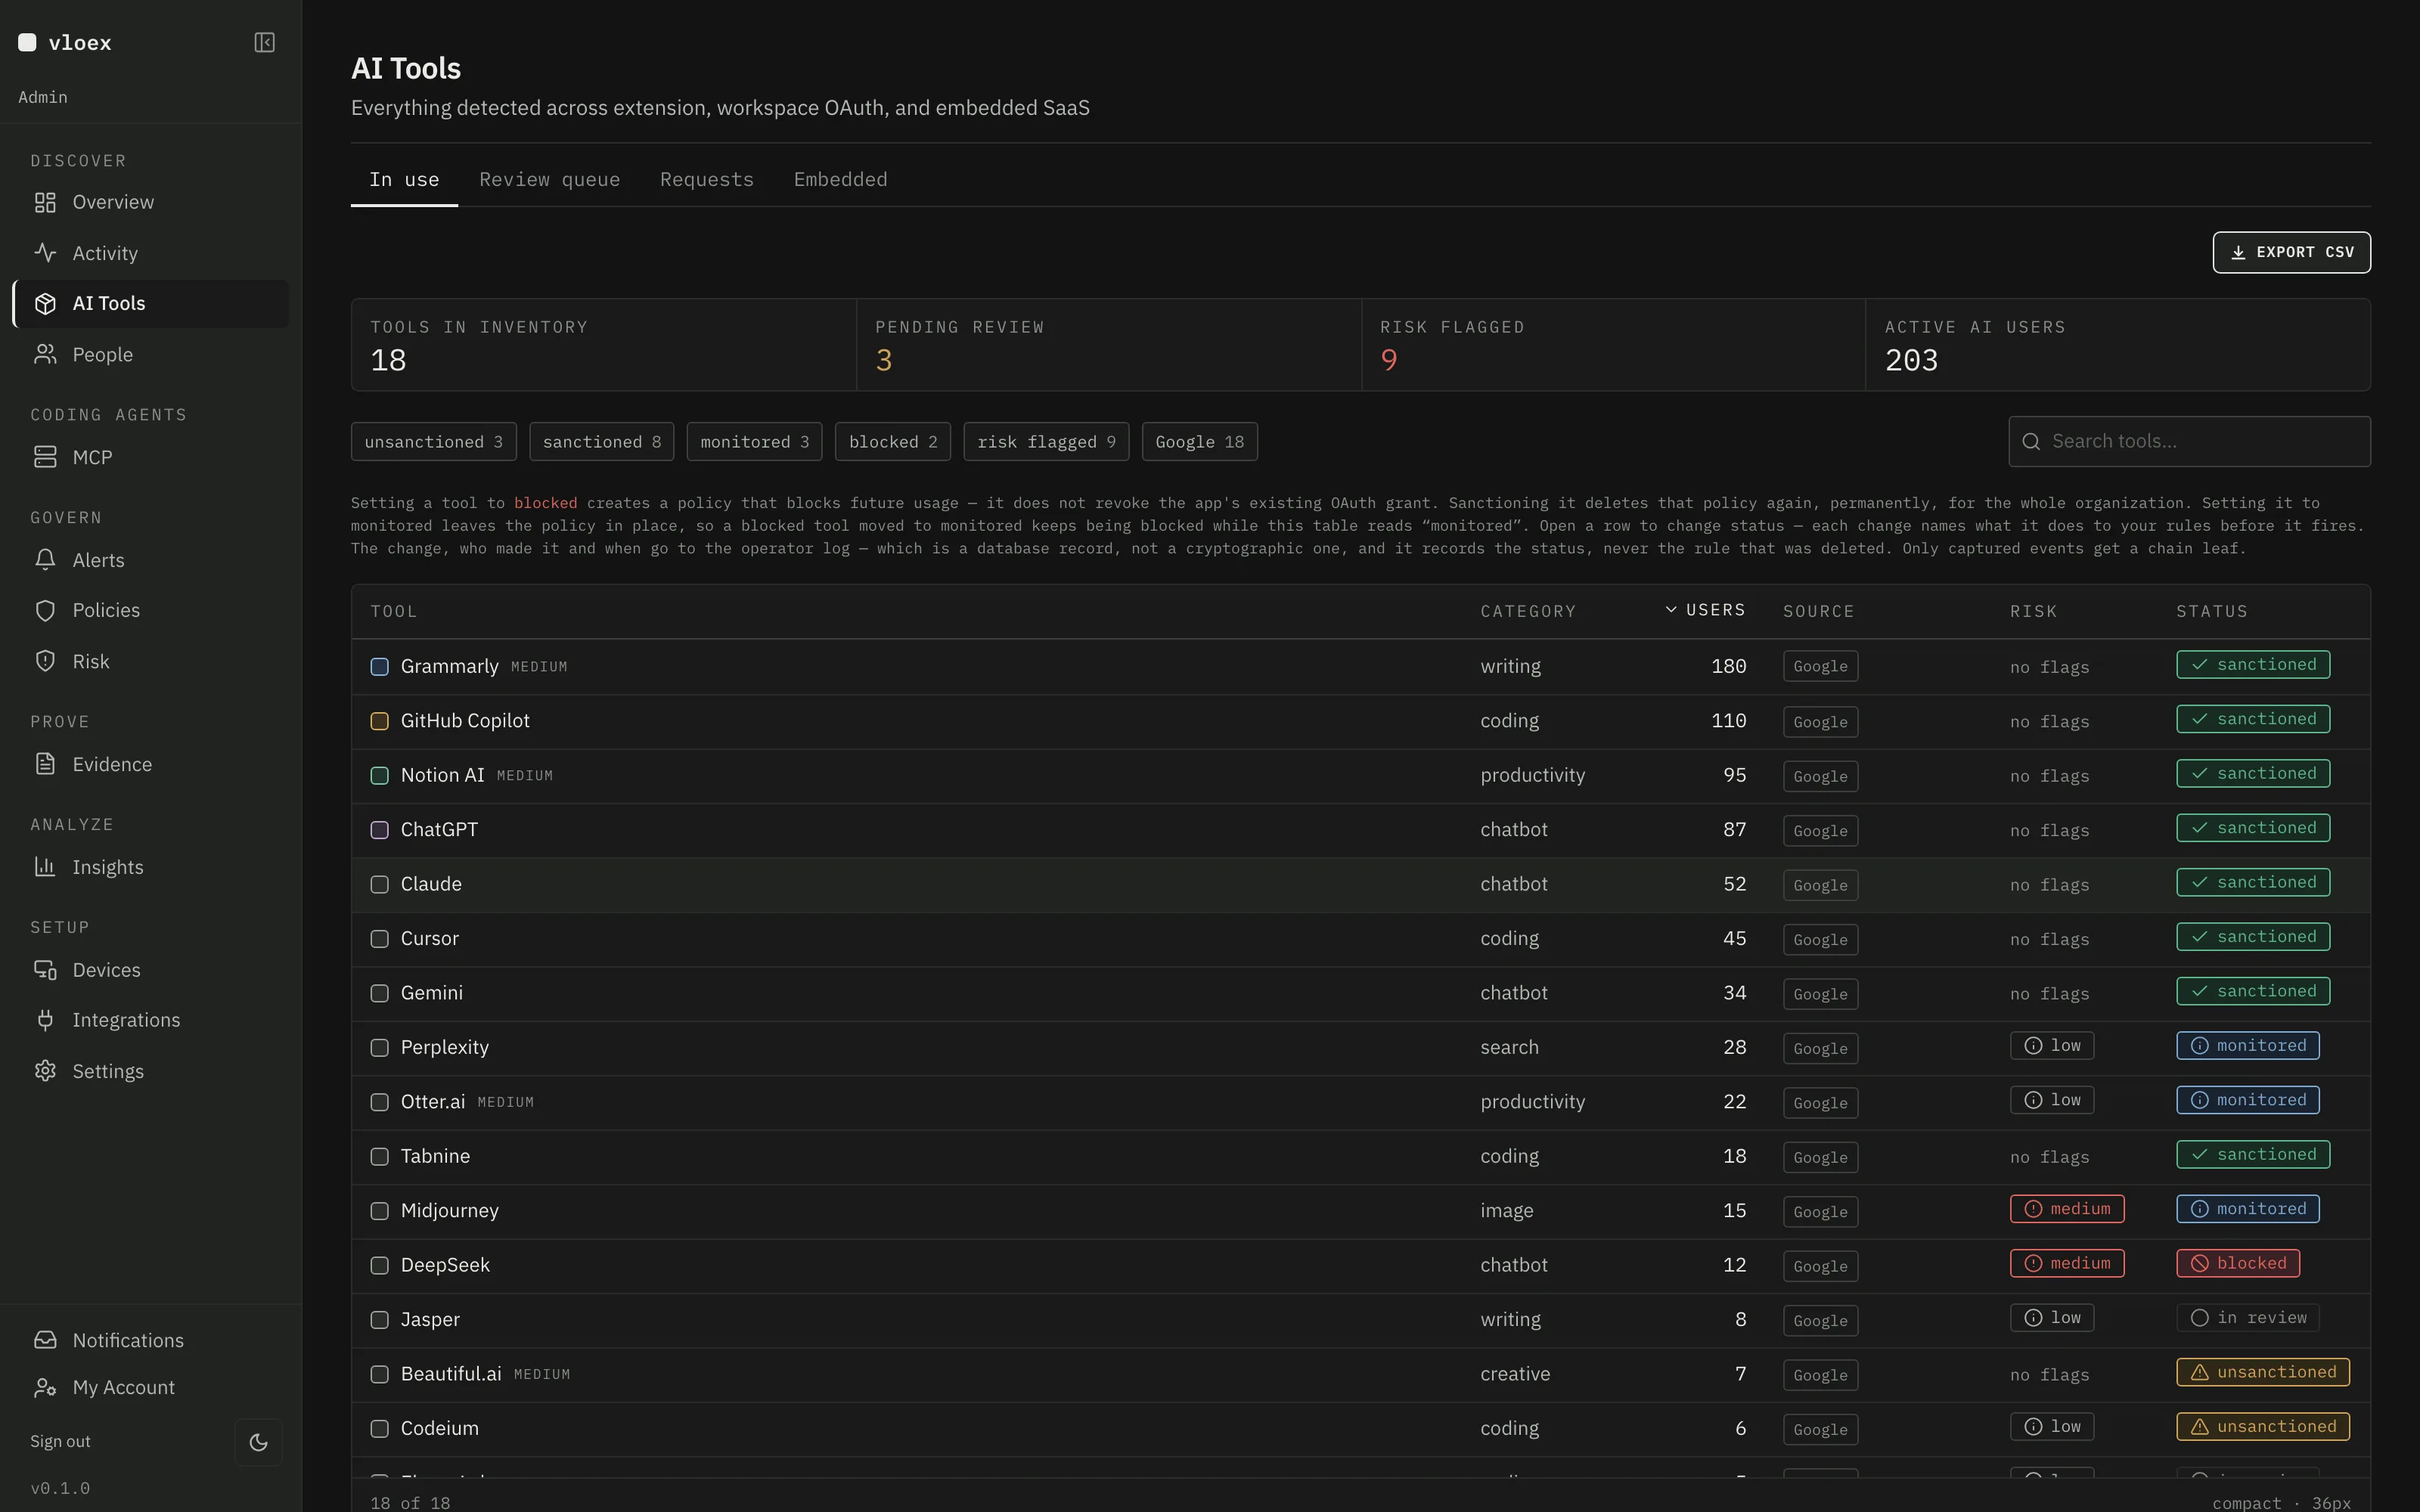2420x1512 pixels.
Task: Check the Cursor row checkbox
Action: (x=380, y=939)
